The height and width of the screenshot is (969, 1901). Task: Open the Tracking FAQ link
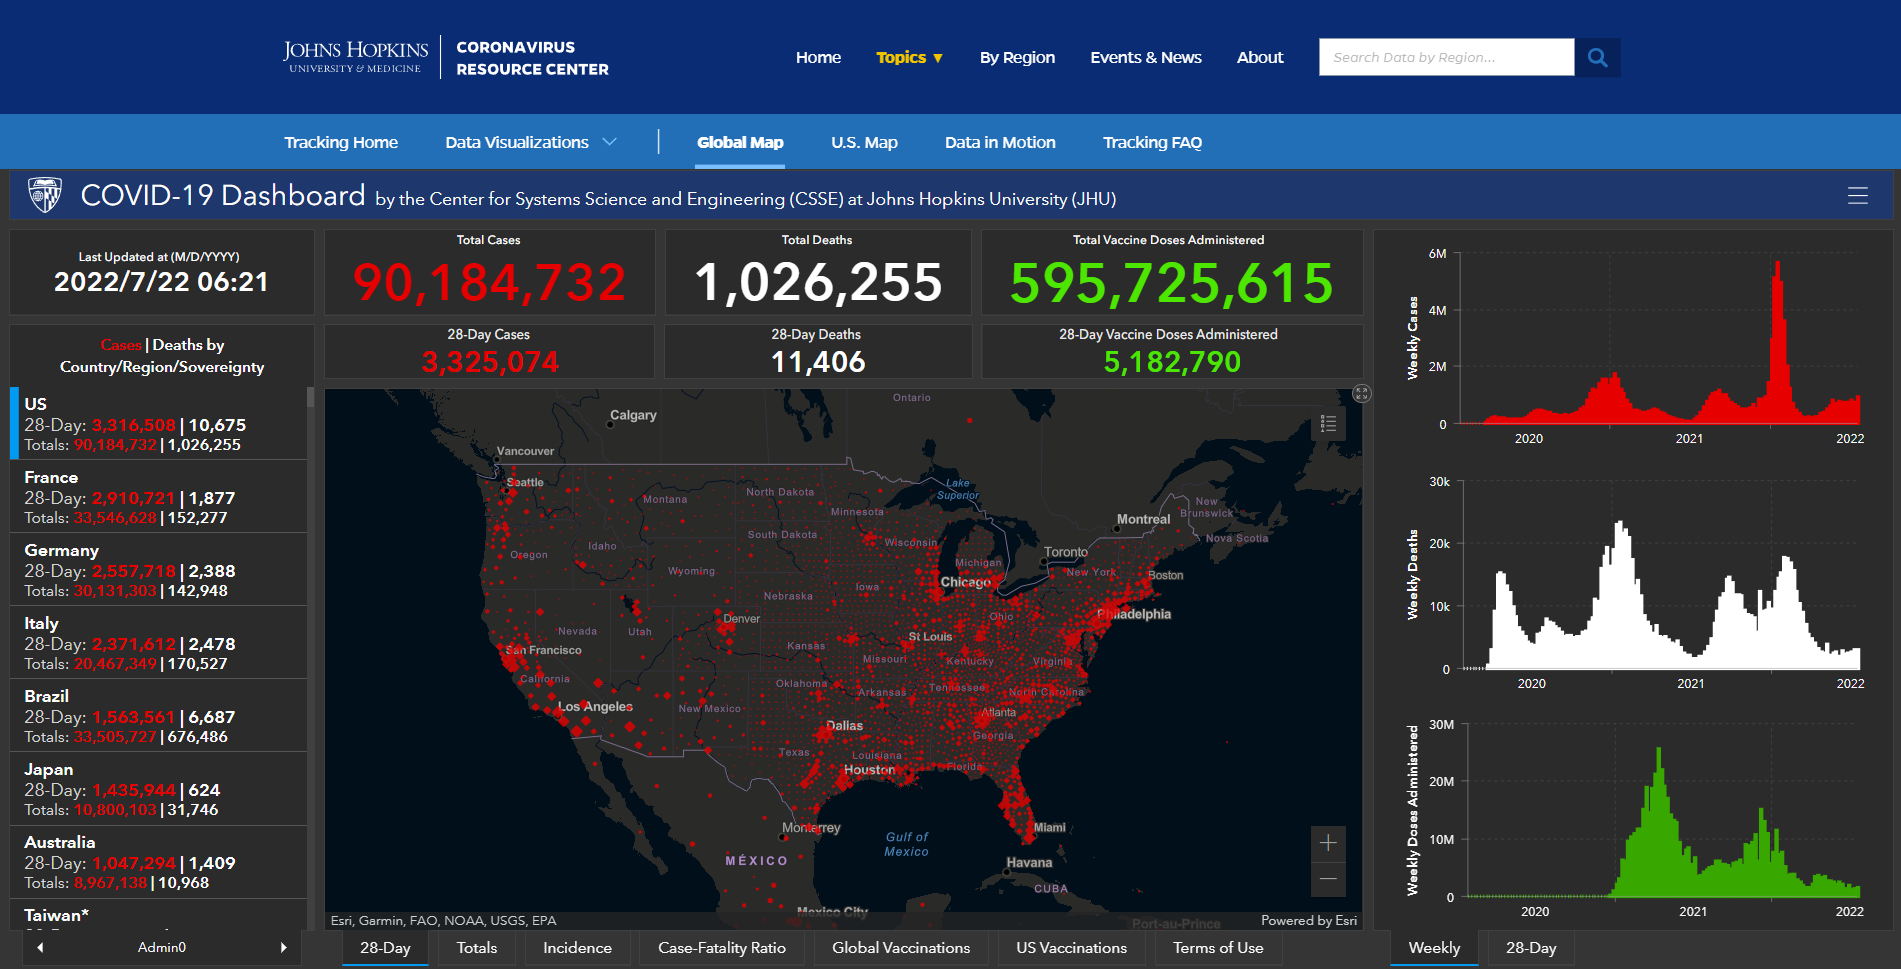tap(1152, 143)
